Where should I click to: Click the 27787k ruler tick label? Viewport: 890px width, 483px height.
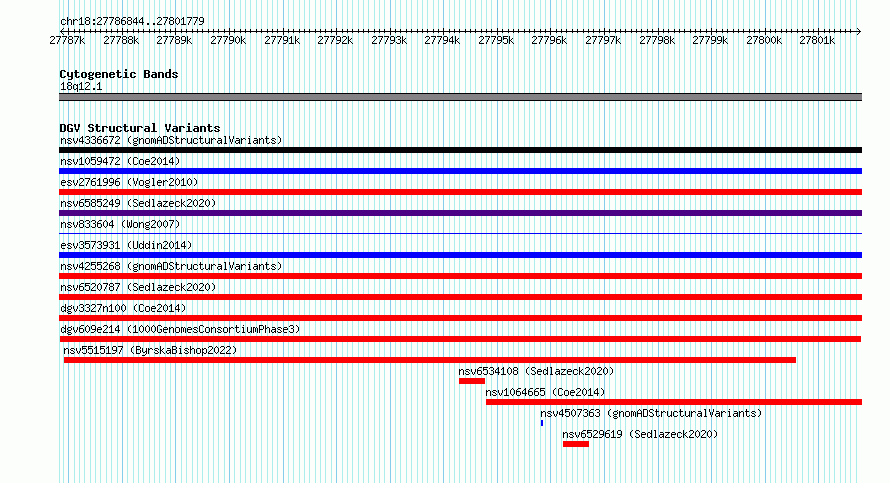(68, 41)
